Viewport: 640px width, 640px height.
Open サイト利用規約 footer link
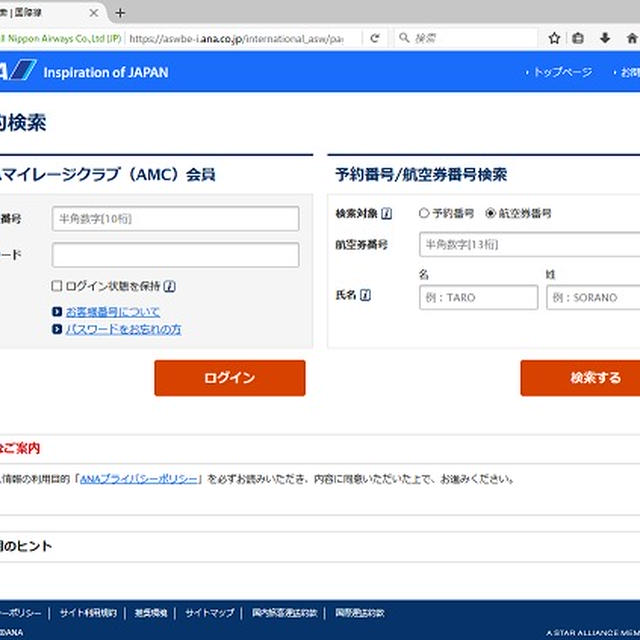tap(88, 613)
